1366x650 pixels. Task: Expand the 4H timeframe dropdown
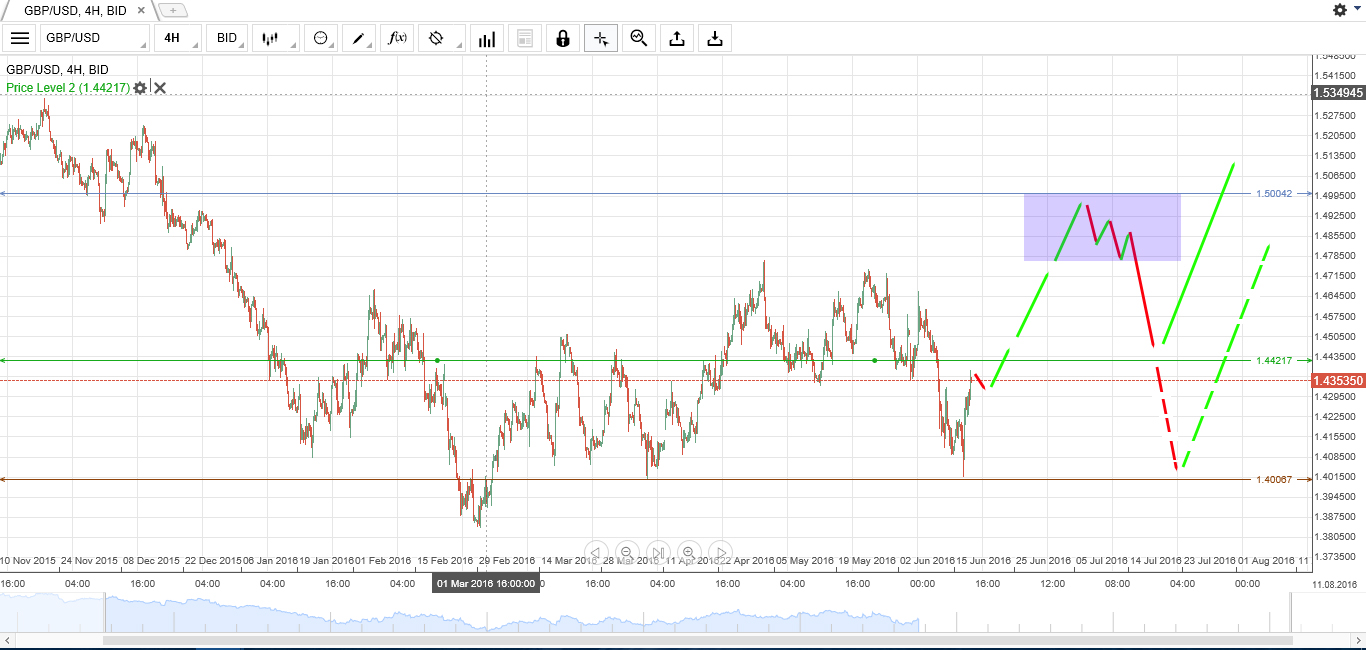[x=178, y=39]
